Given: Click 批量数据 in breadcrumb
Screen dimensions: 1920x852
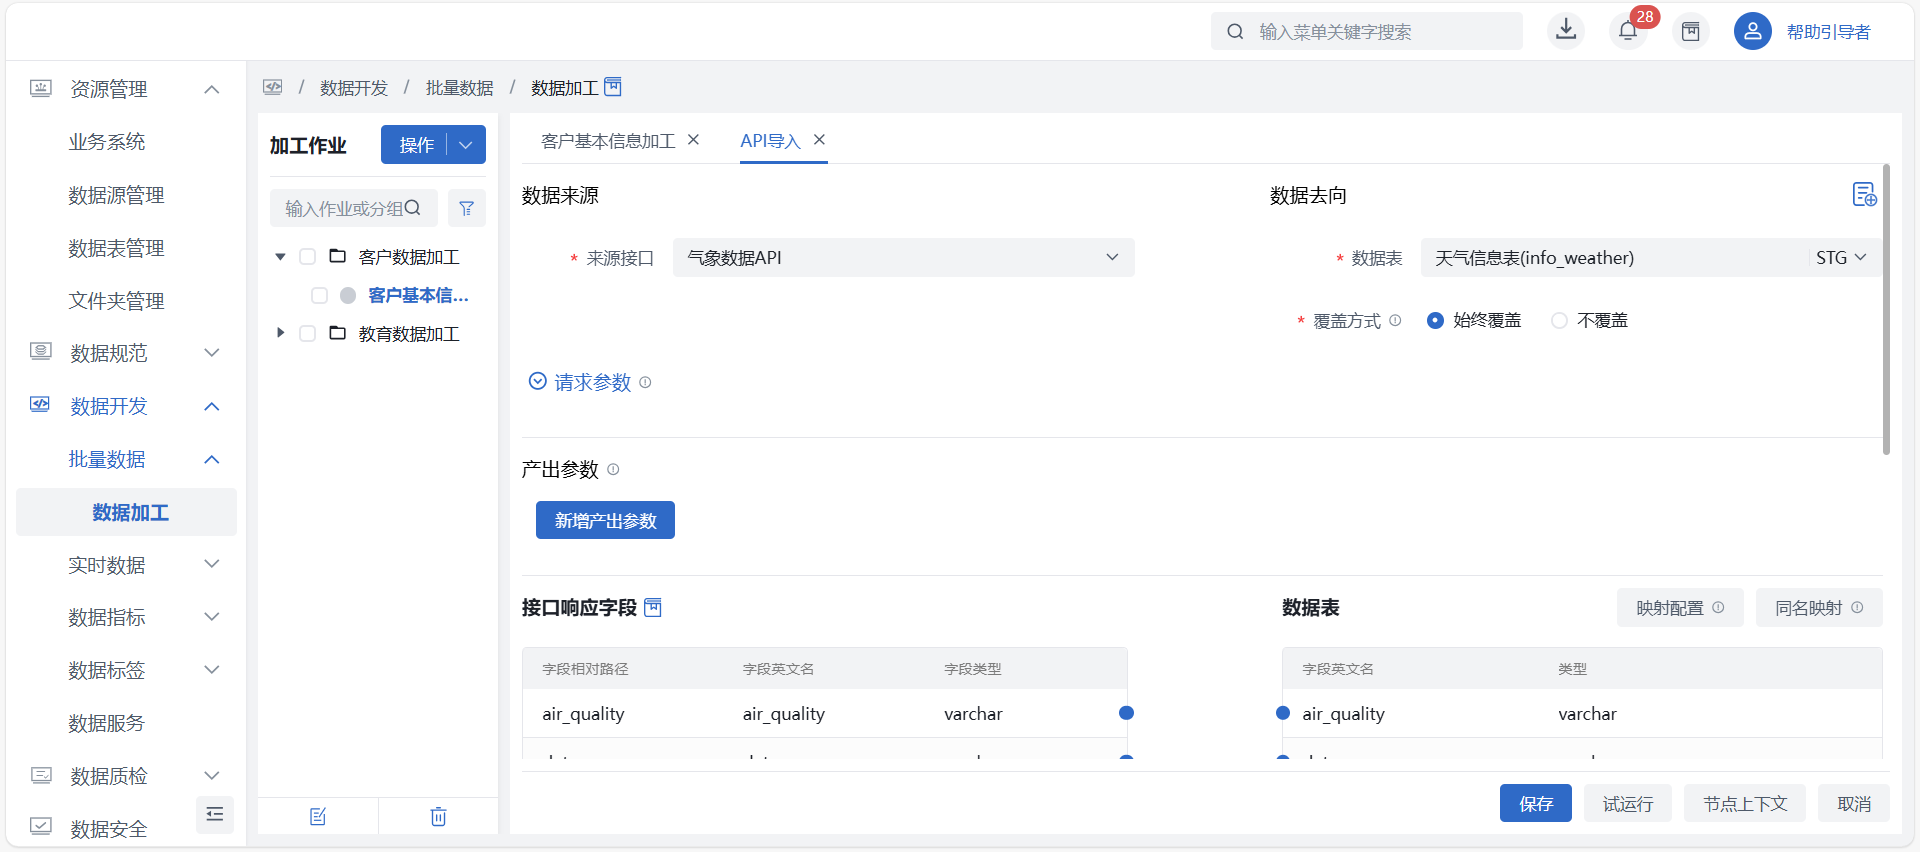Looking at the screenshot, I should tap(459, 88).
